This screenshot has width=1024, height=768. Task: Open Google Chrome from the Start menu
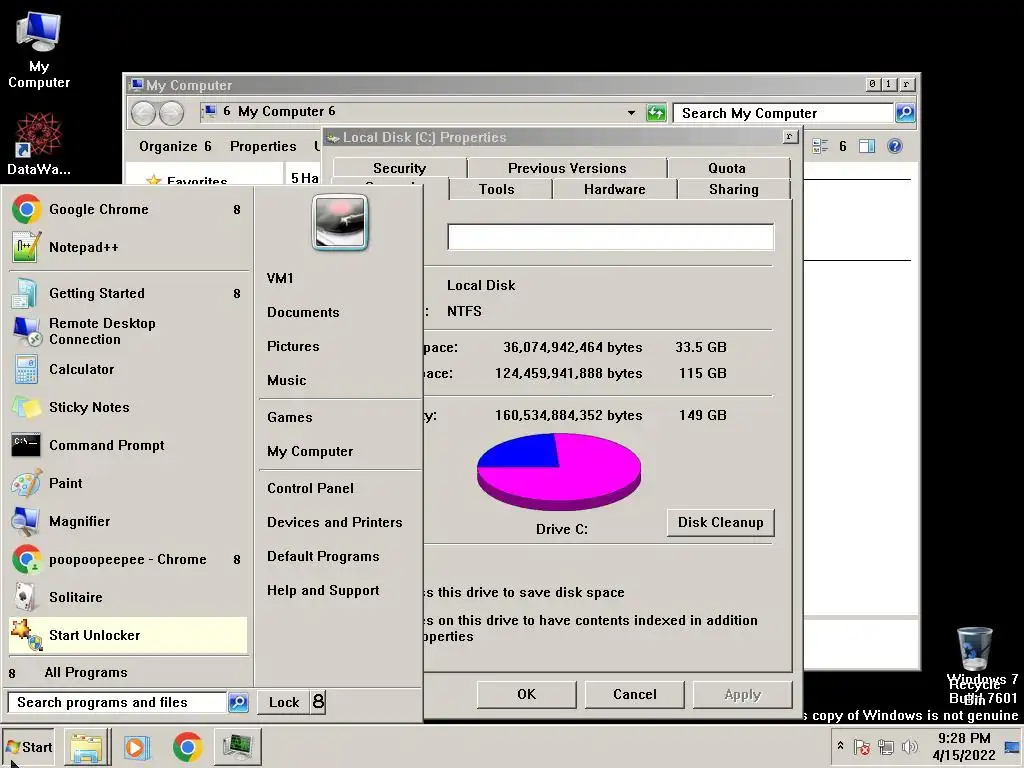[x=128, y=210]
